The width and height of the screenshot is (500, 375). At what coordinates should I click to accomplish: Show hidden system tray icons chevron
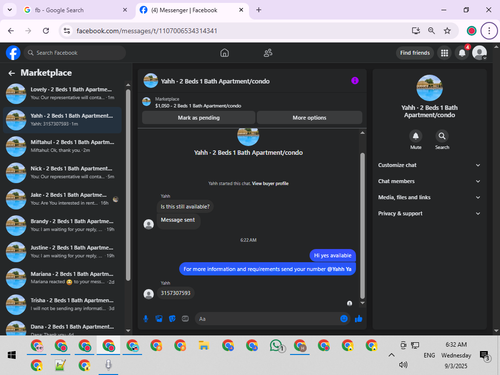pos(392,355)
